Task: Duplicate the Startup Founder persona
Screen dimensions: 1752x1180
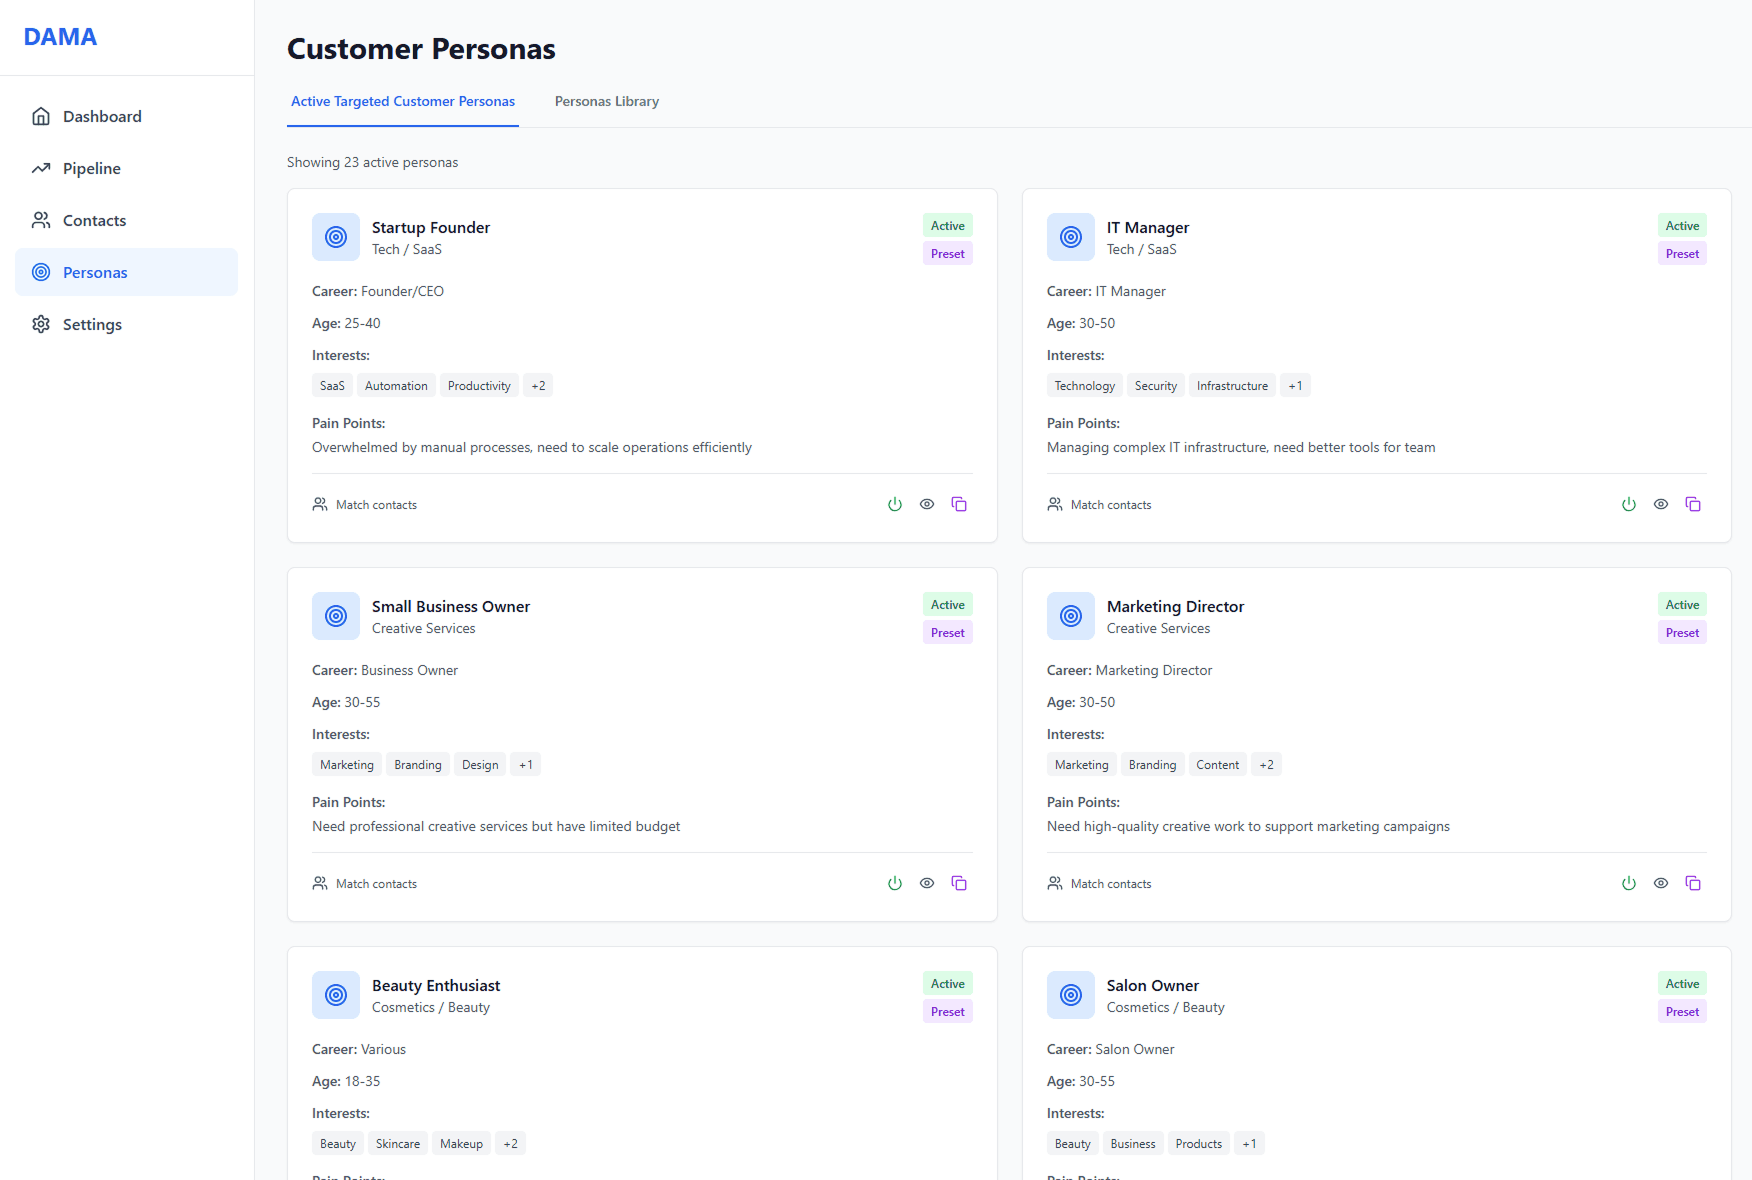Action: 959,504
